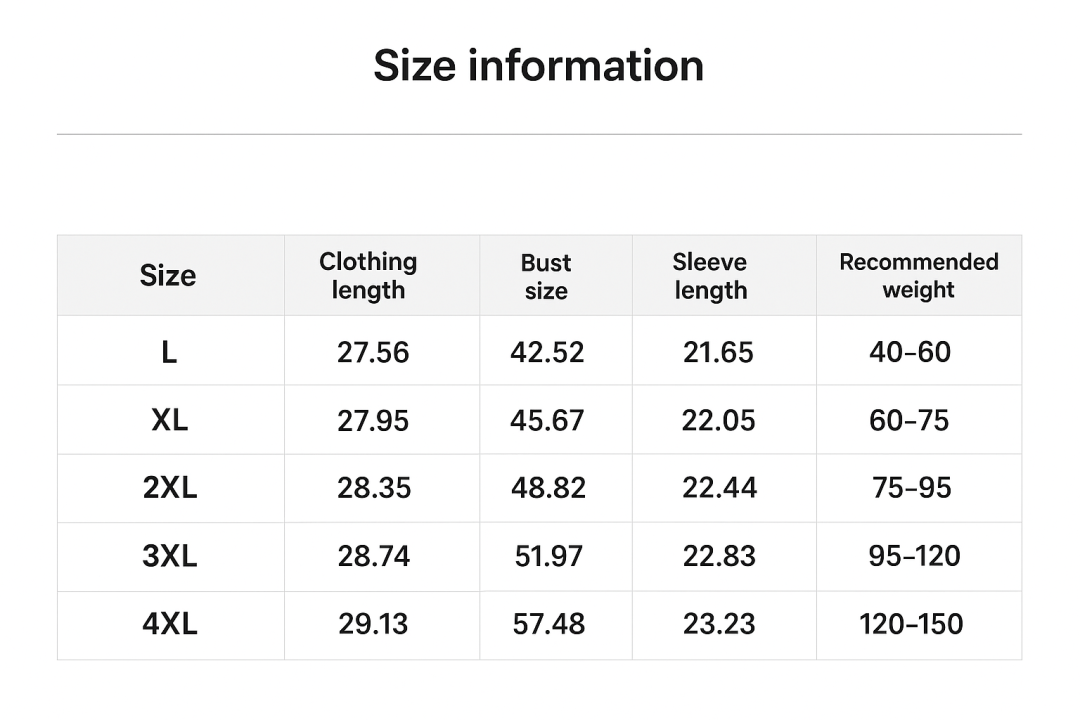Select the Bust size column header
The height and width of the screenshot is (720, 1080).
pyautogui.click(x=546, y=277)
